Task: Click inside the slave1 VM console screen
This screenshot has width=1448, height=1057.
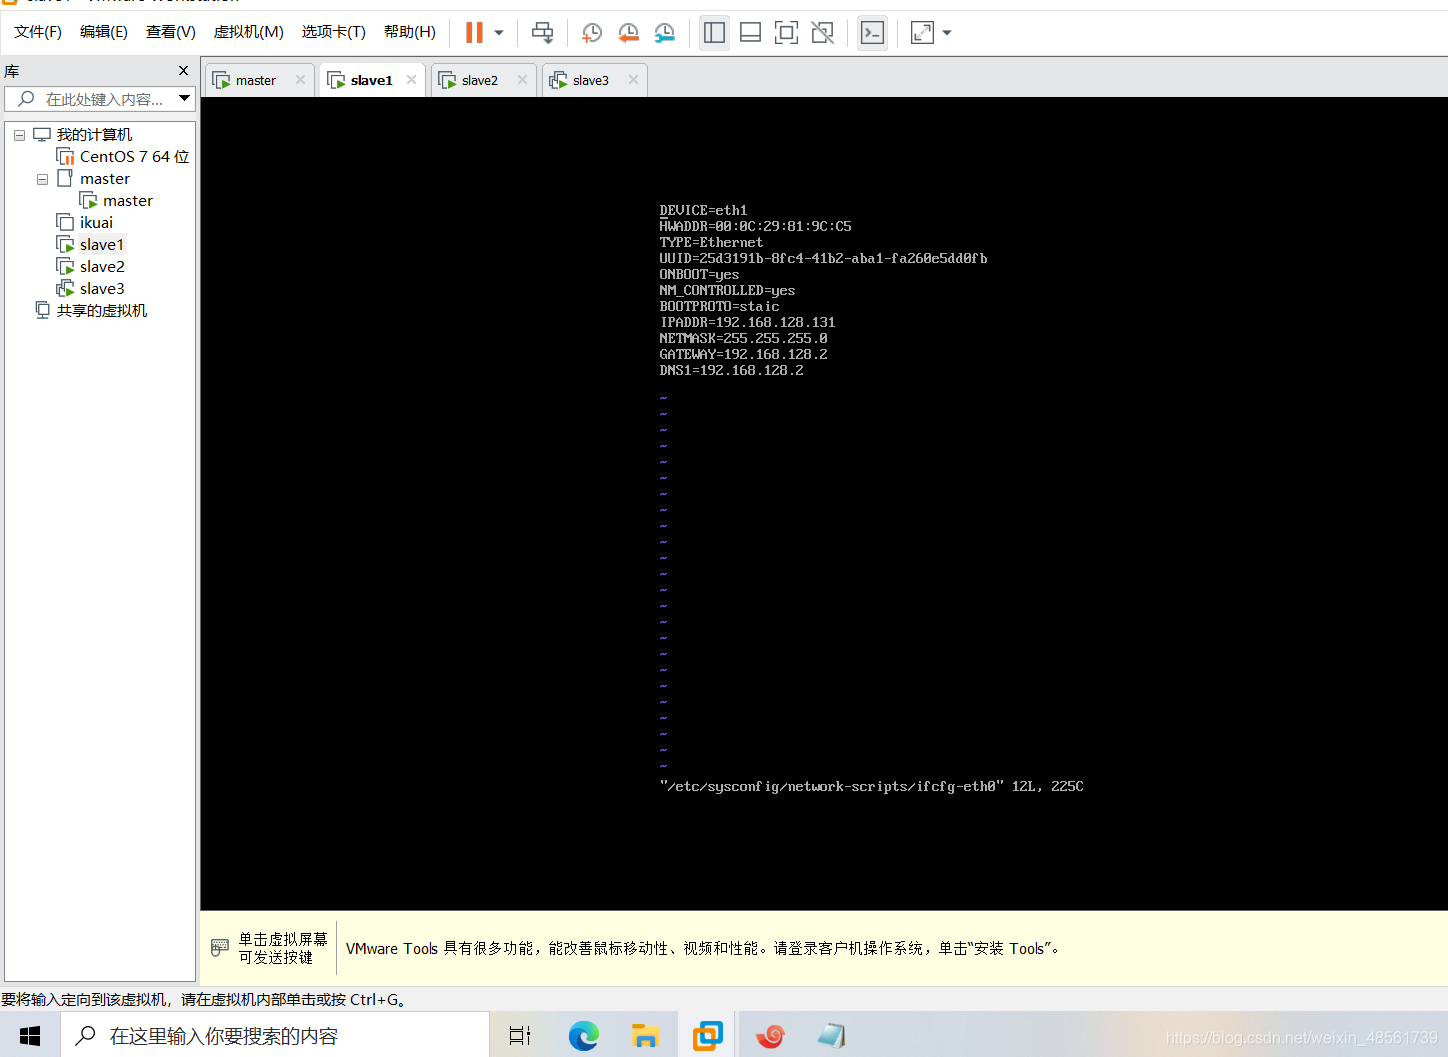Action: tap(824, 503)
